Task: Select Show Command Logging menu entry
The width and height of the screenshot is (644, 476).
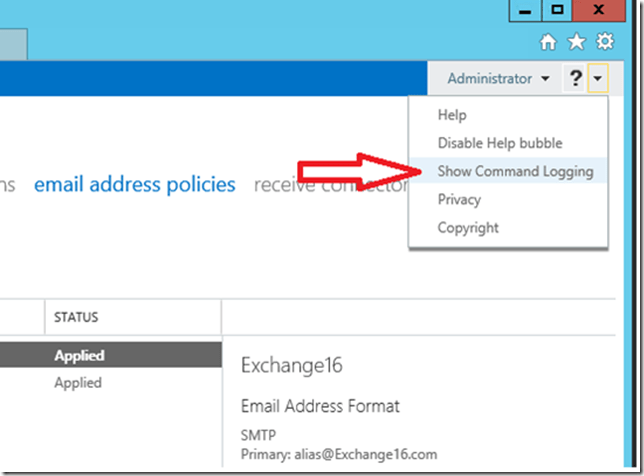Action: coord(515,171)
